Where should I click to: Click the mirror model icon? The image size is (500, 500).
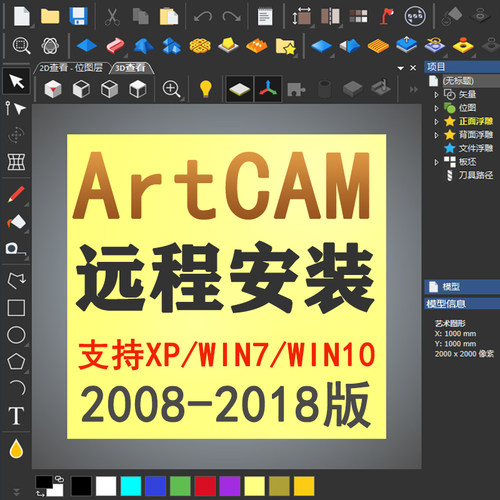point(330,17)
